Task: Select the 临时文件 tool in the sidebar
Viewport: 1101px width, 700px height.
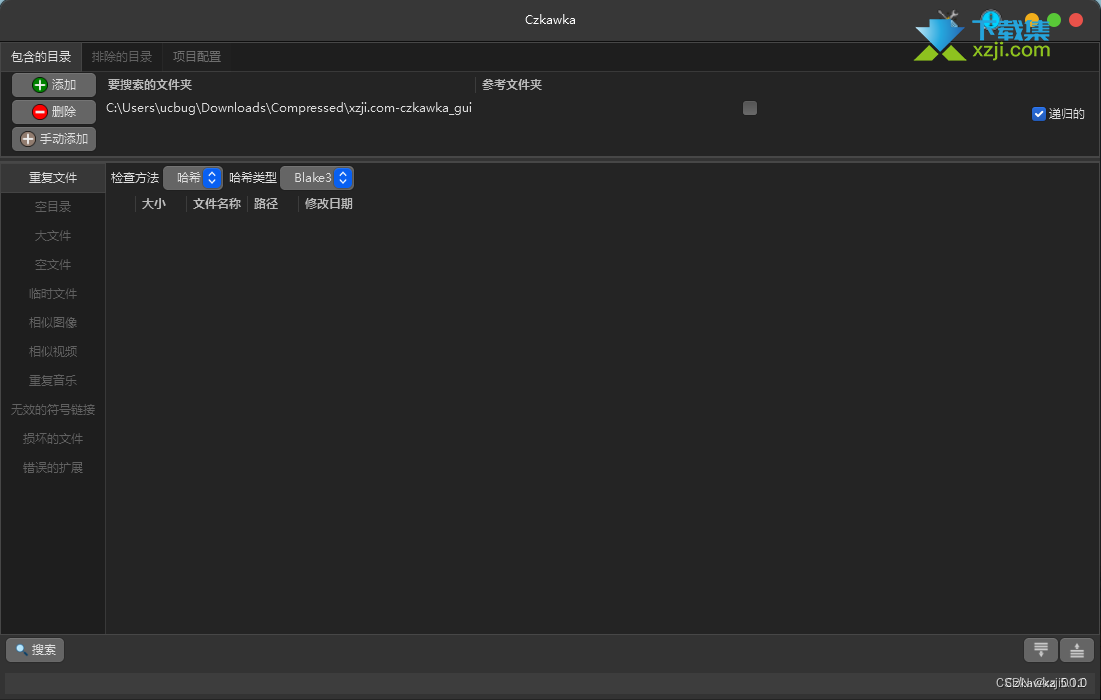Action: click(x=53, y=293)
